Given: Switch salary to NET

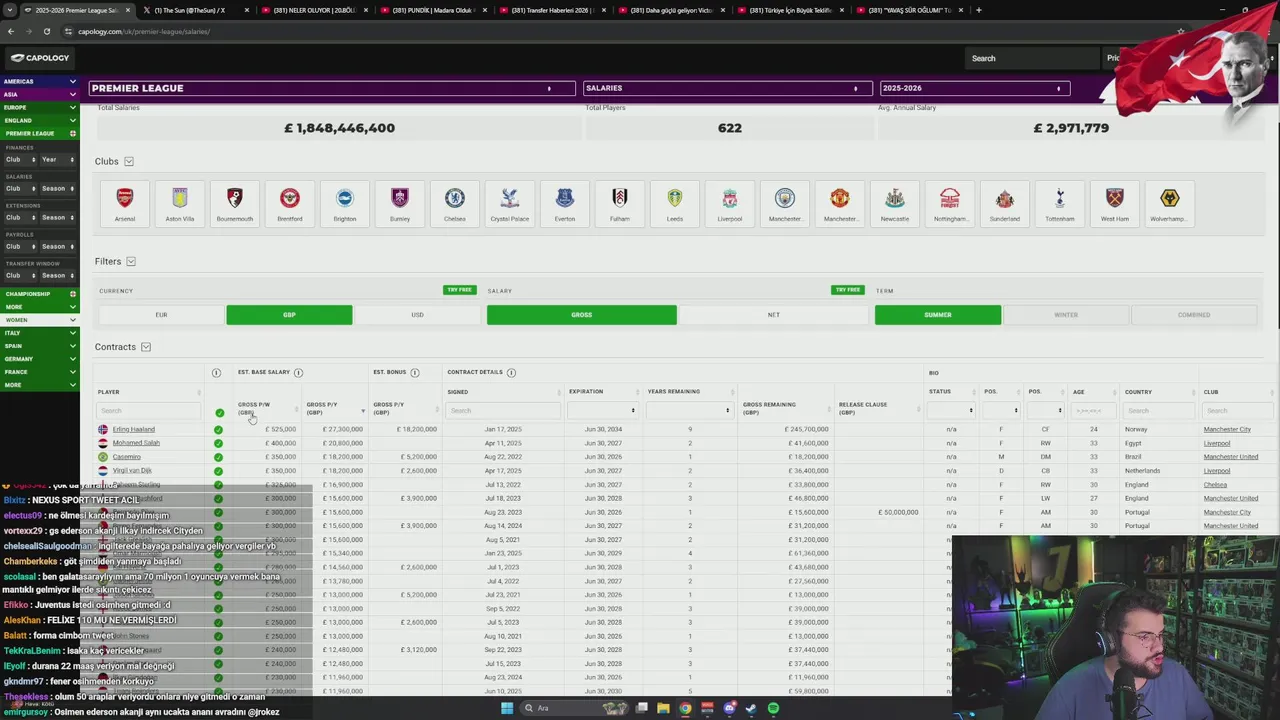Looking at the screenshot, I should coord(773,315).
